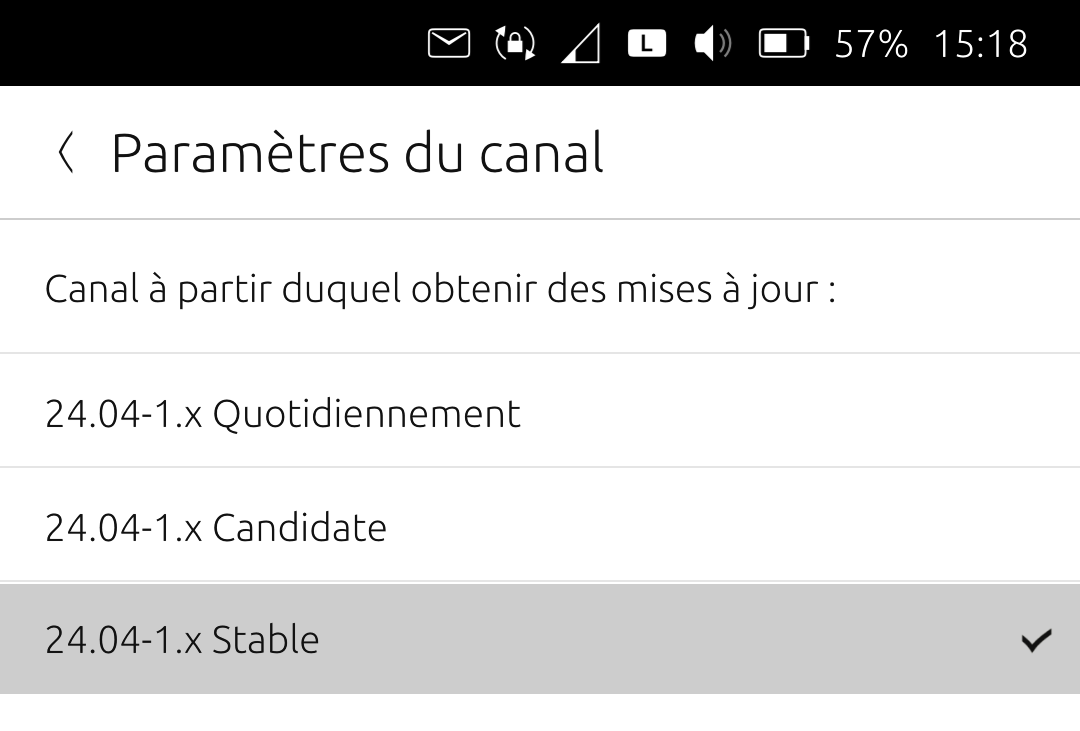Click the 'L' keyboard layout indicator

coord(646,44)
